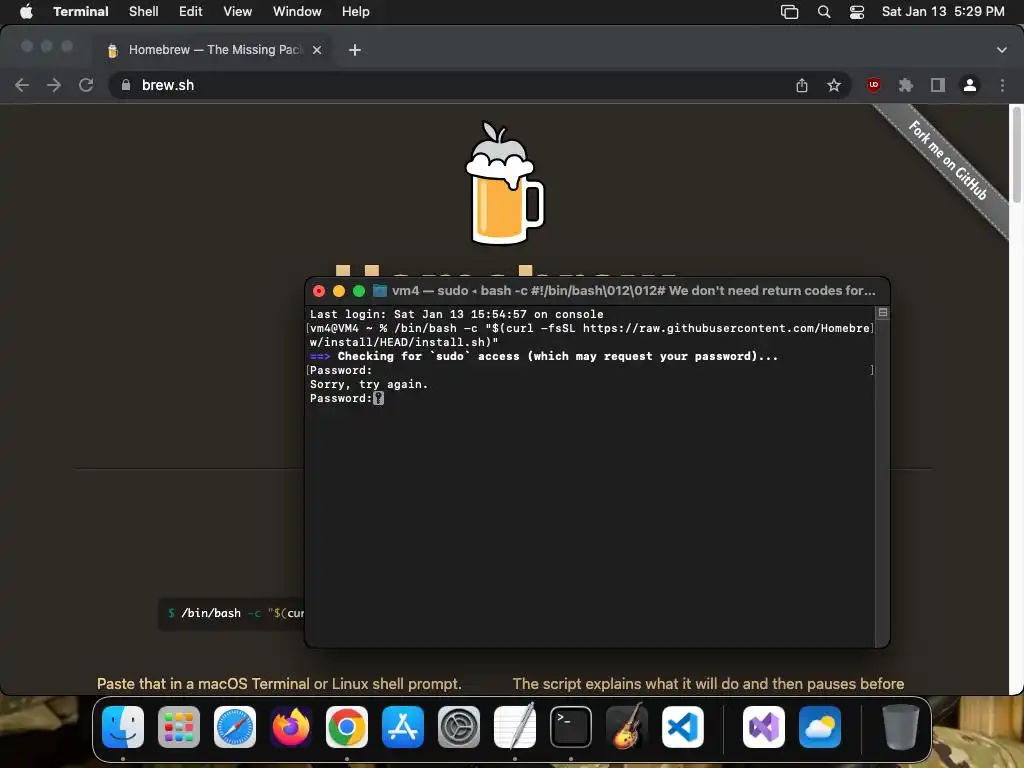1024x768 pixels.
Task: Open the Edit menu
Action: [x=191, y=11]
